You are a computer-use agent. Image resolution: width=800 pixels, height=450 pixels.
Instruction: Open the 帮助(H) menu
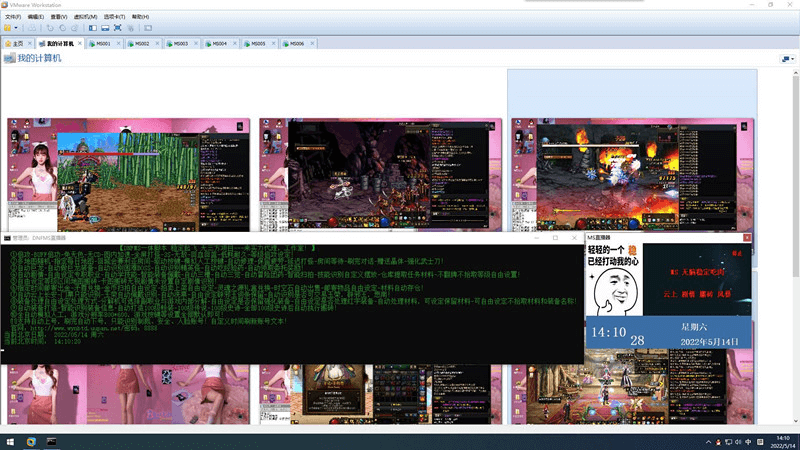pyautogui.click(x=140, y=17)
